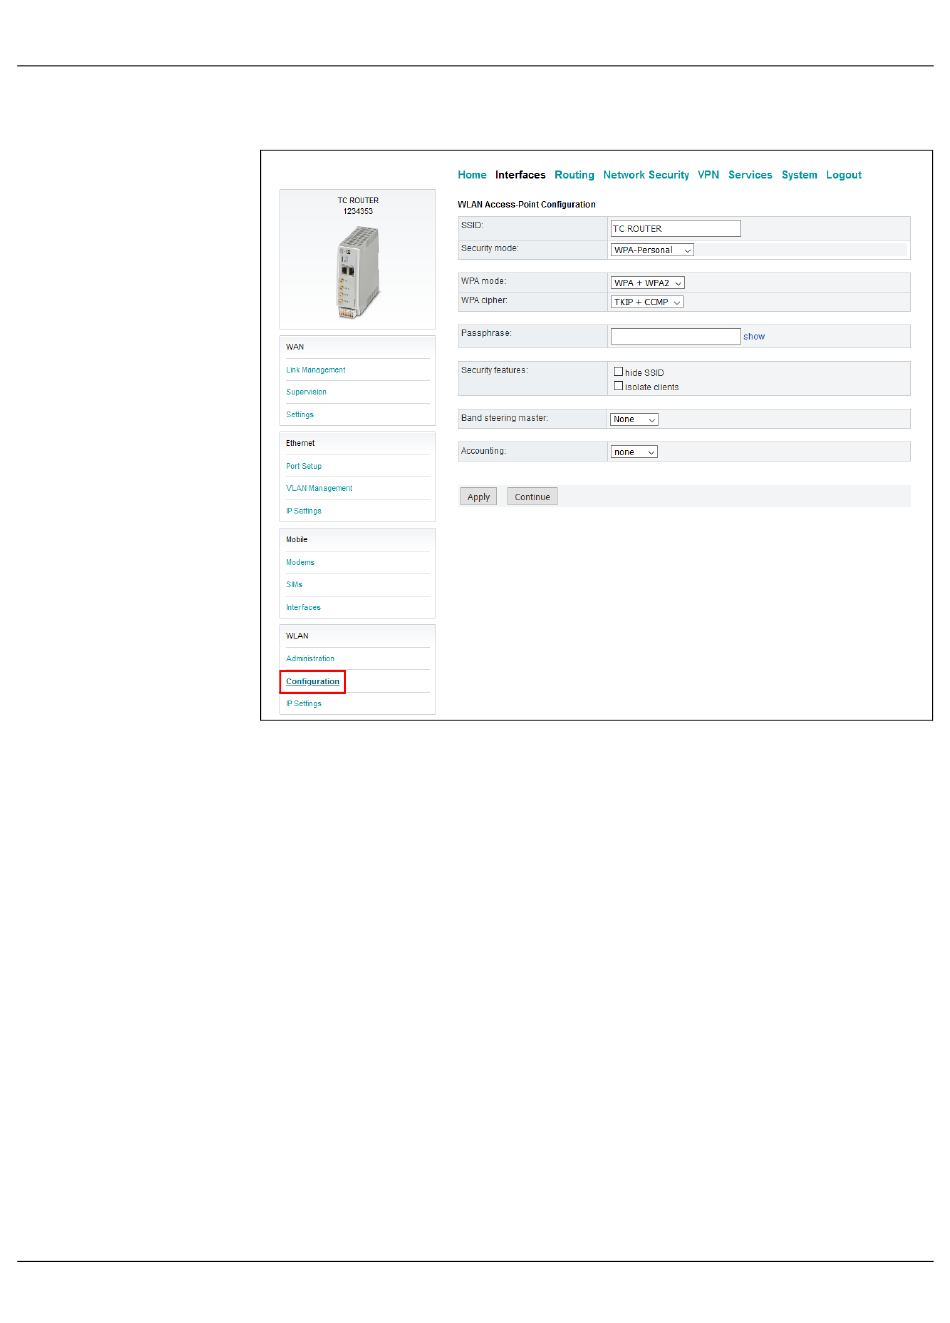Enable the hide SSID checkbox
The height and width of the screenshot is (1323, 950).
click(618, 372)
